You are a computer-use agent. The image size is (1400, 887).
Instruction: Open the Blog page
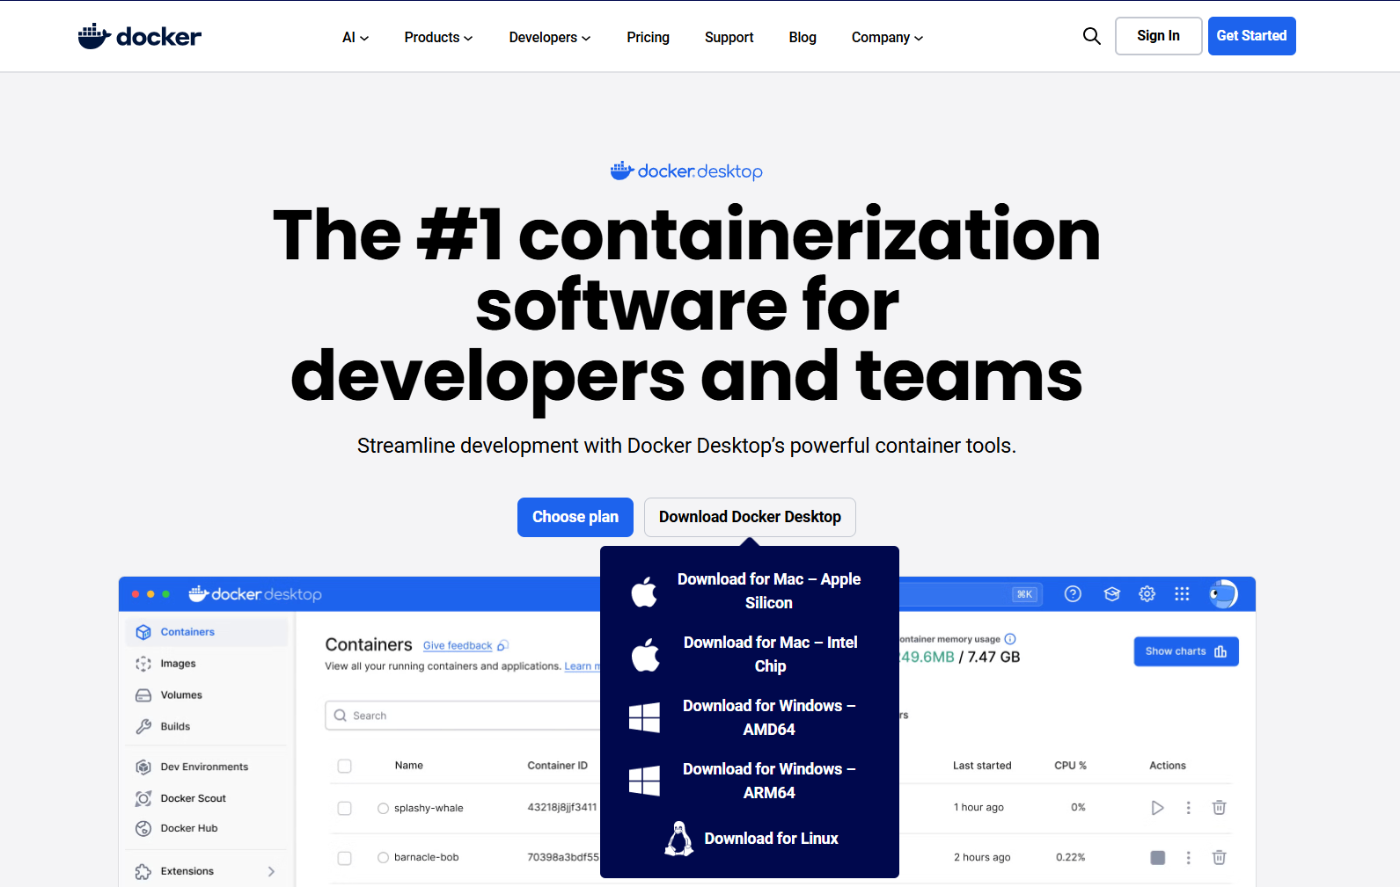pyautogui.click(x=802, y=37)
